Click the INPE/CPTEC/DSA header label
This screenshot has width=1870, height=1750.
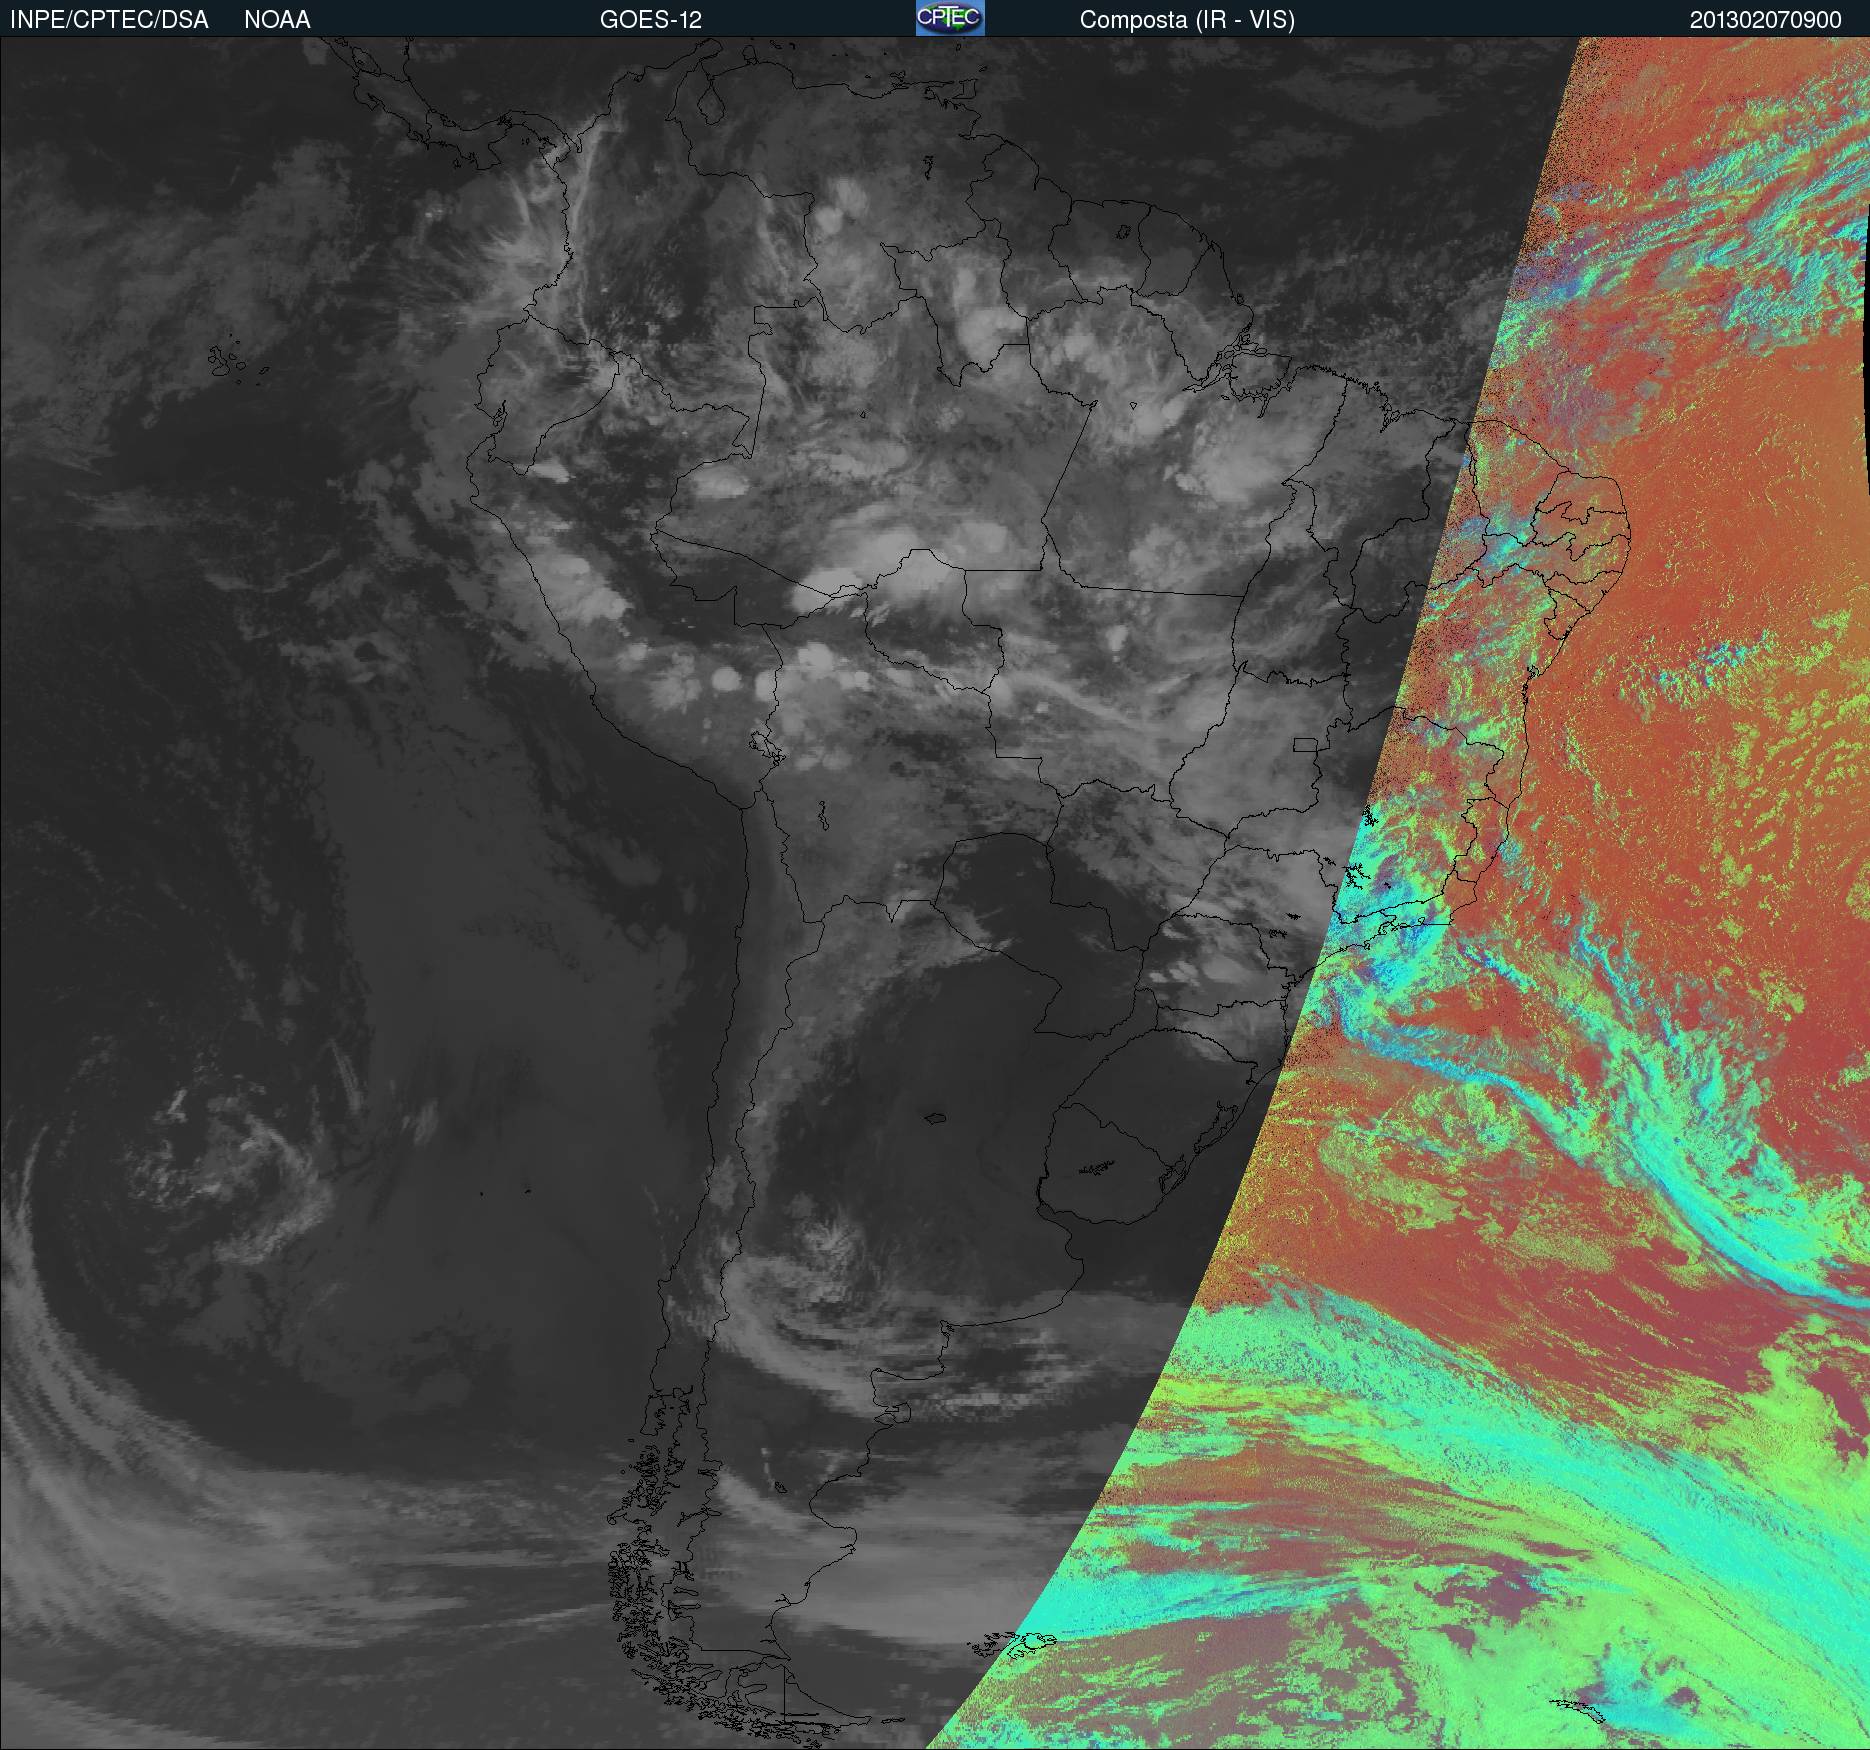point(109,20)
